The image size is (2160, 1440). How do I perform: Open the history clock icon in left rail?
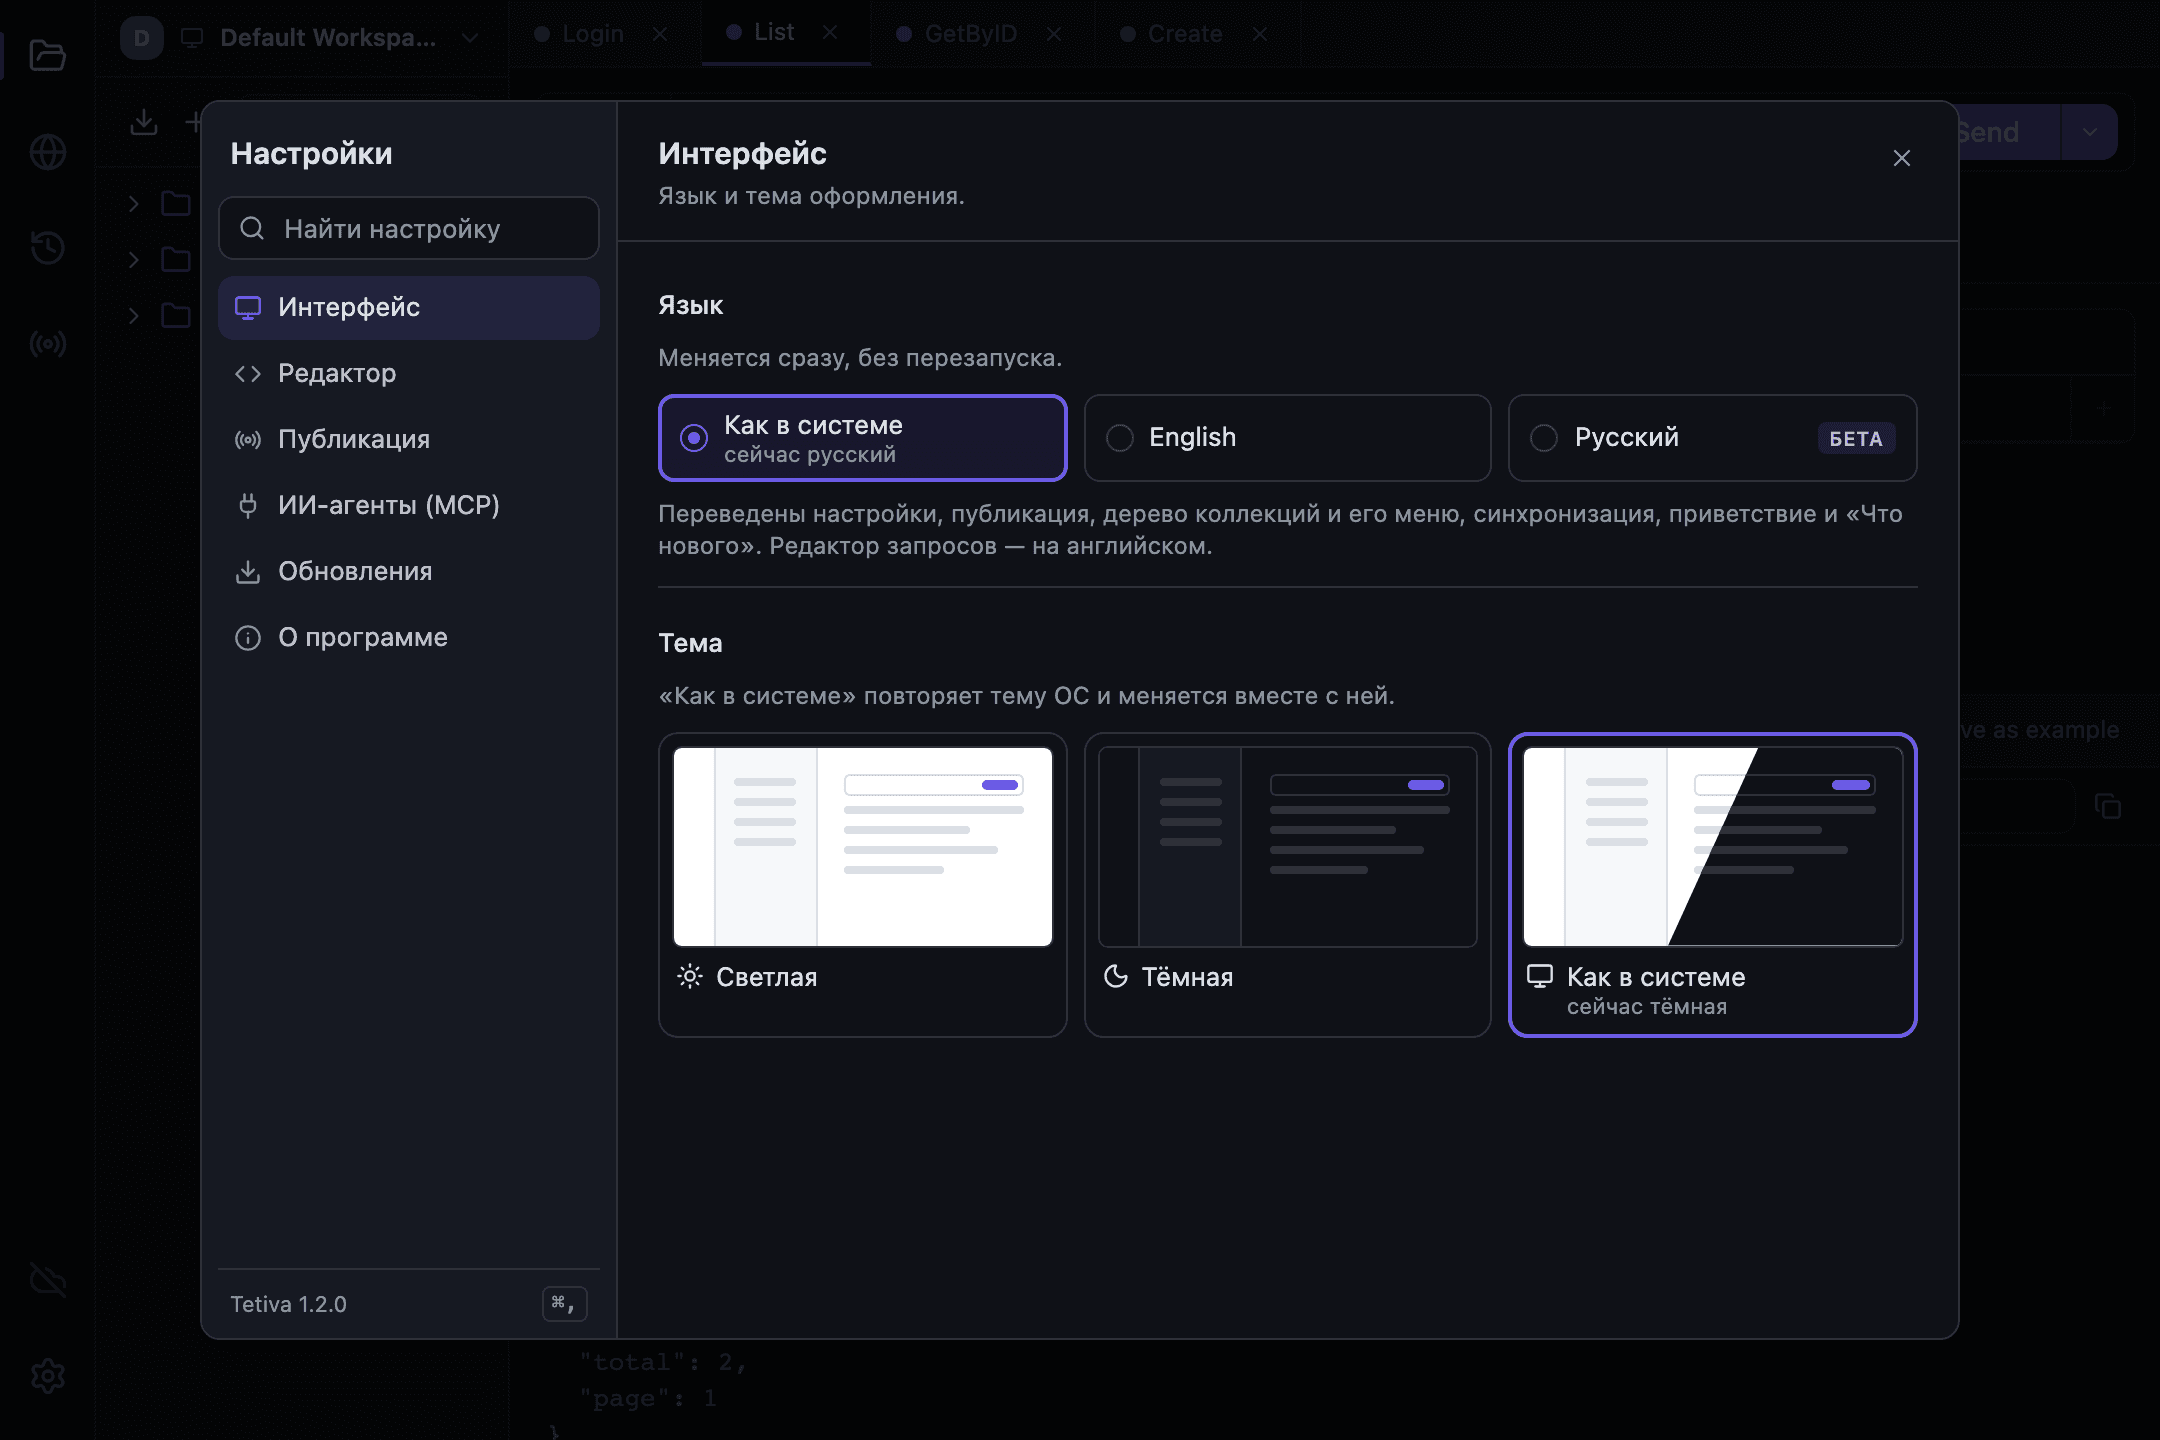click(x=47, y=248)
